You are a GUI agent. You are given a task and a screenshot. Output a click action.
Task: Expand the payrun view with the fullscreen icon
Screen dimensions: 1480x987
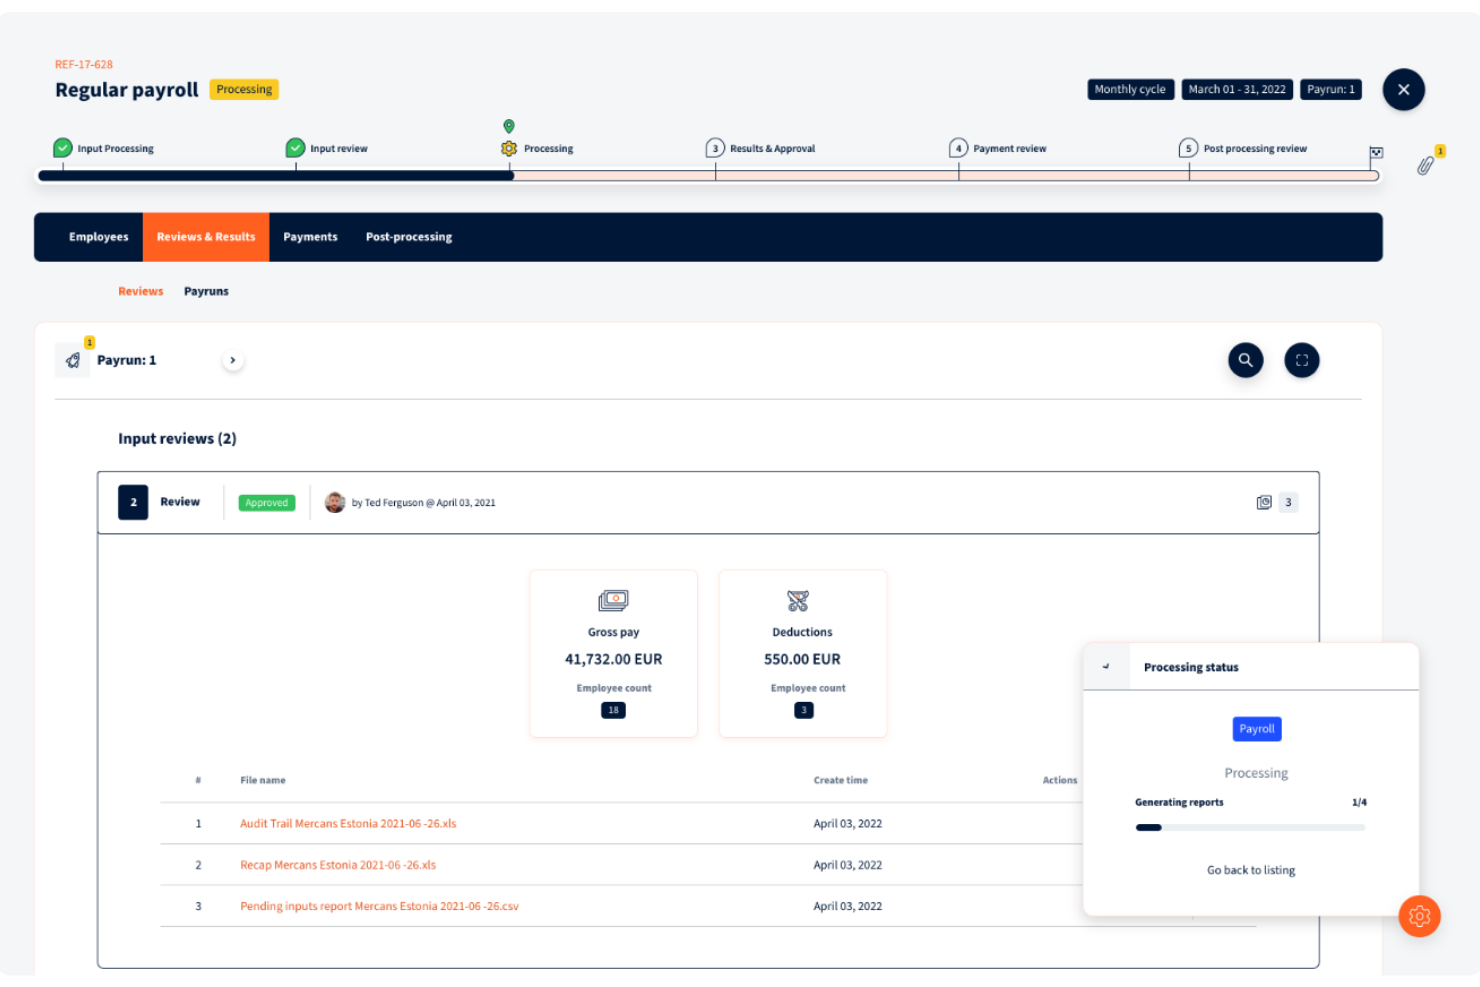click(x=1301, y=360)
